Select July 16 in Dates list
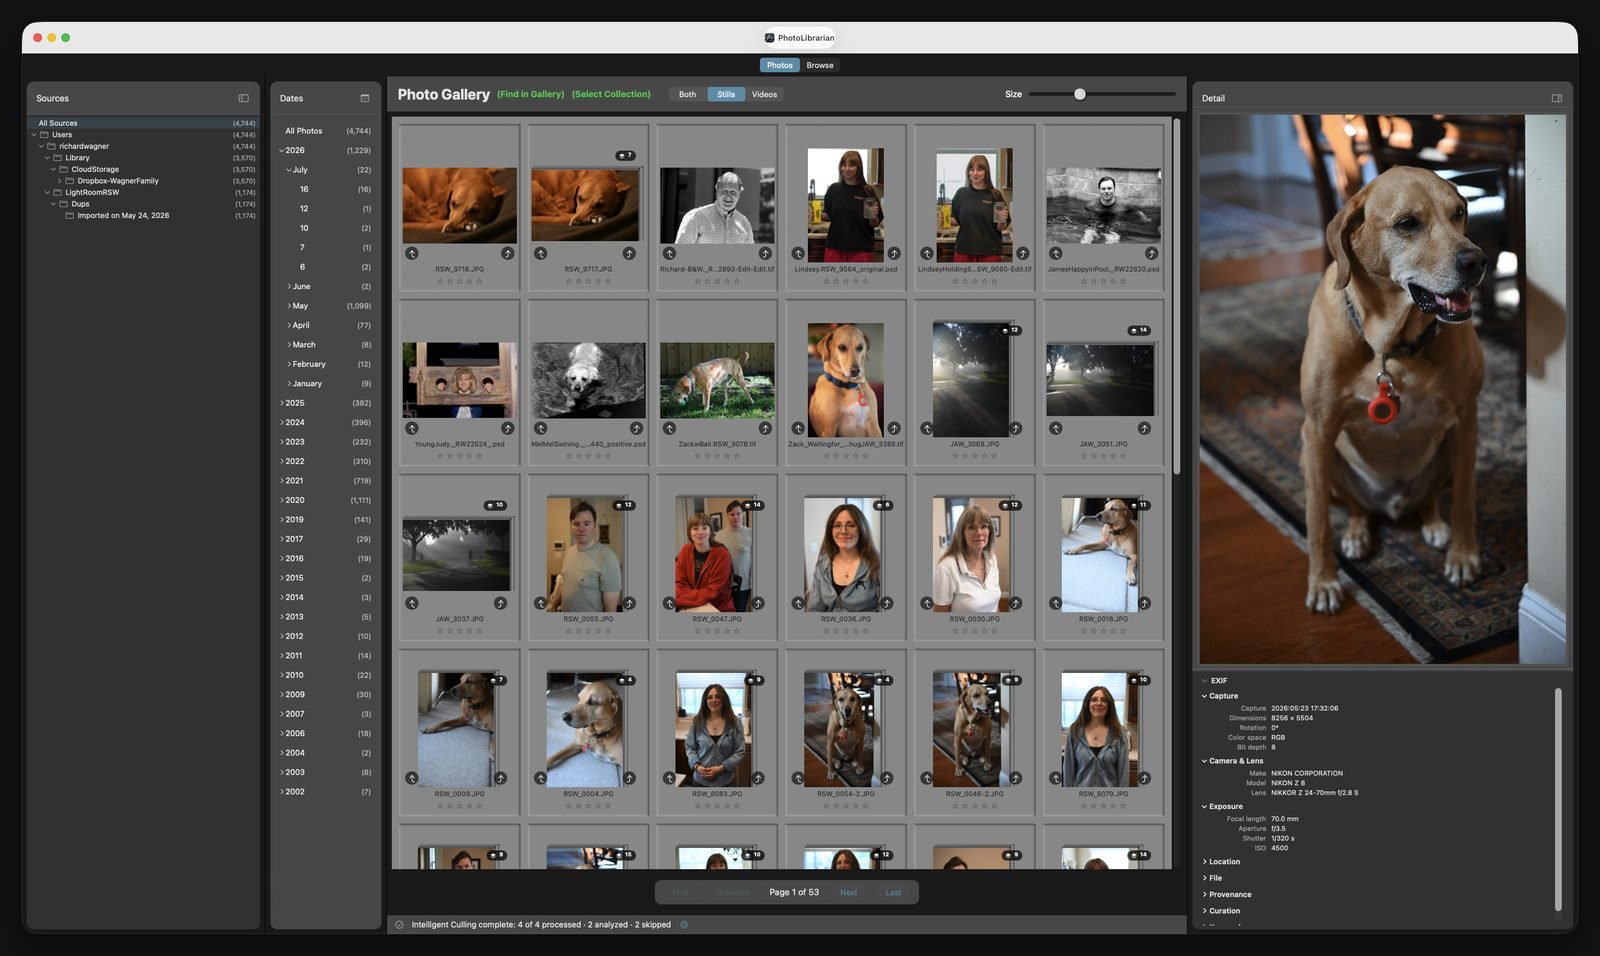 [x=326, y=189]
